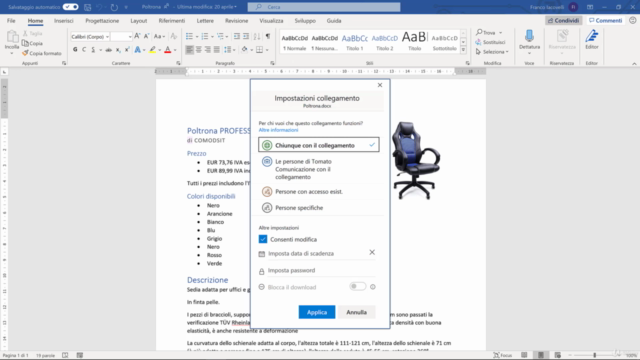Decrease the font size

147,36
